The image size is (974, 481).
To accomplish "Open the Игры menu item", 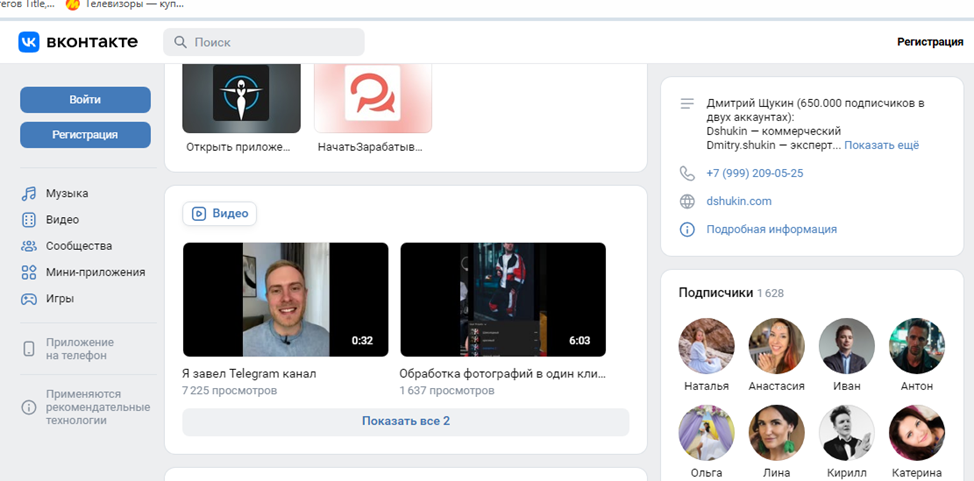I will pos(60,298).
